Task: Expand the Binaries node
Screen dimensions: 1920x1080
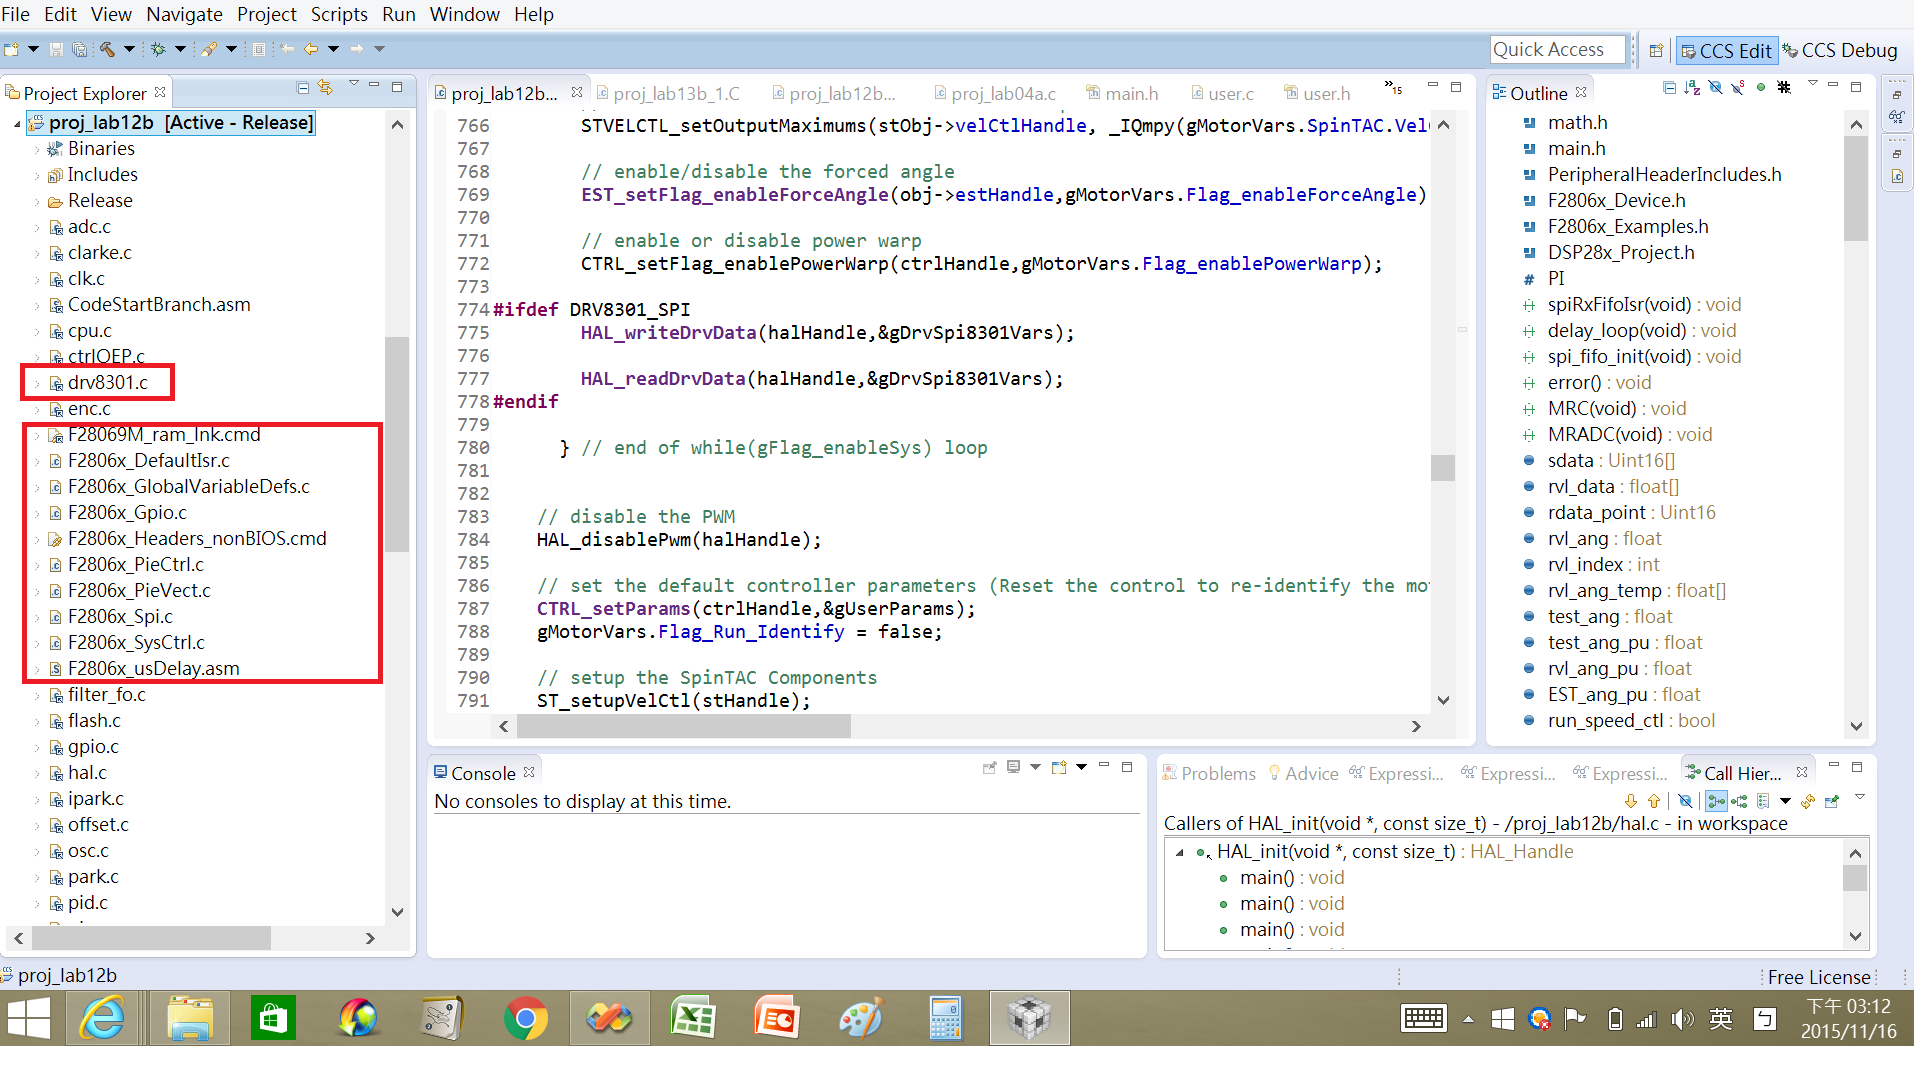Action: 38,150
